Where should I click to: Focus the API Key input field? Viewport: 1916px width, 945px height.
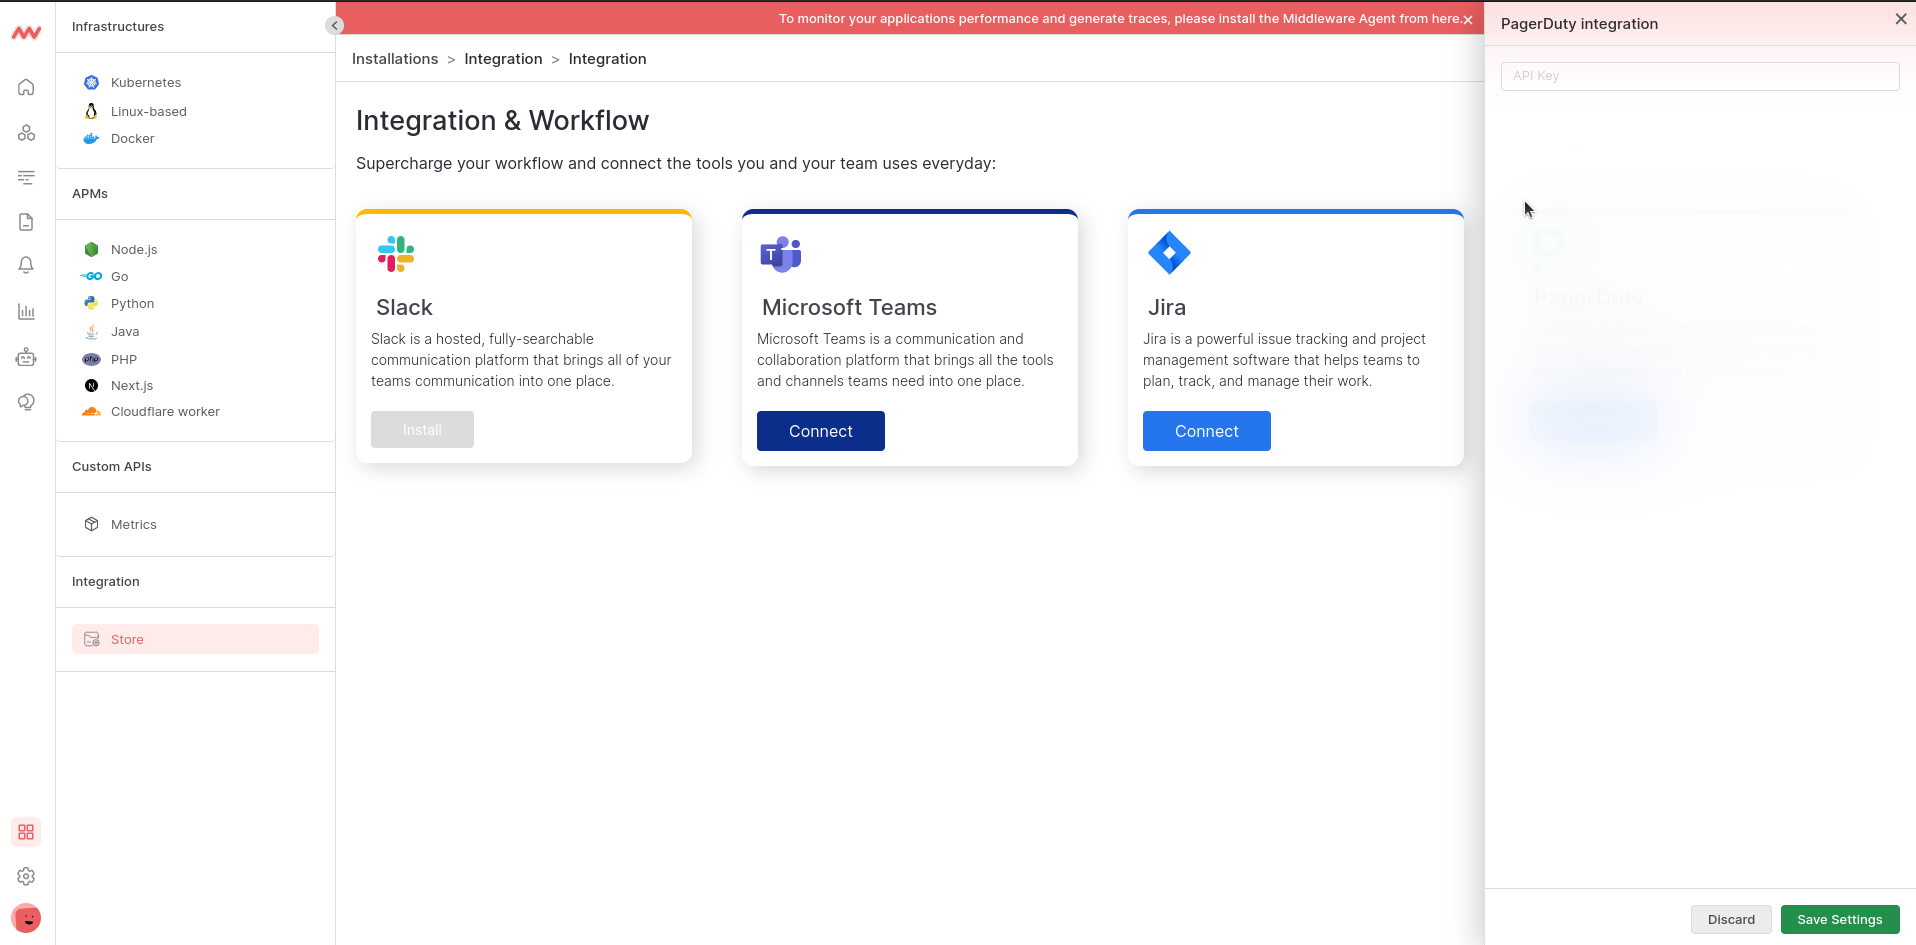[x=1700, y=76]
